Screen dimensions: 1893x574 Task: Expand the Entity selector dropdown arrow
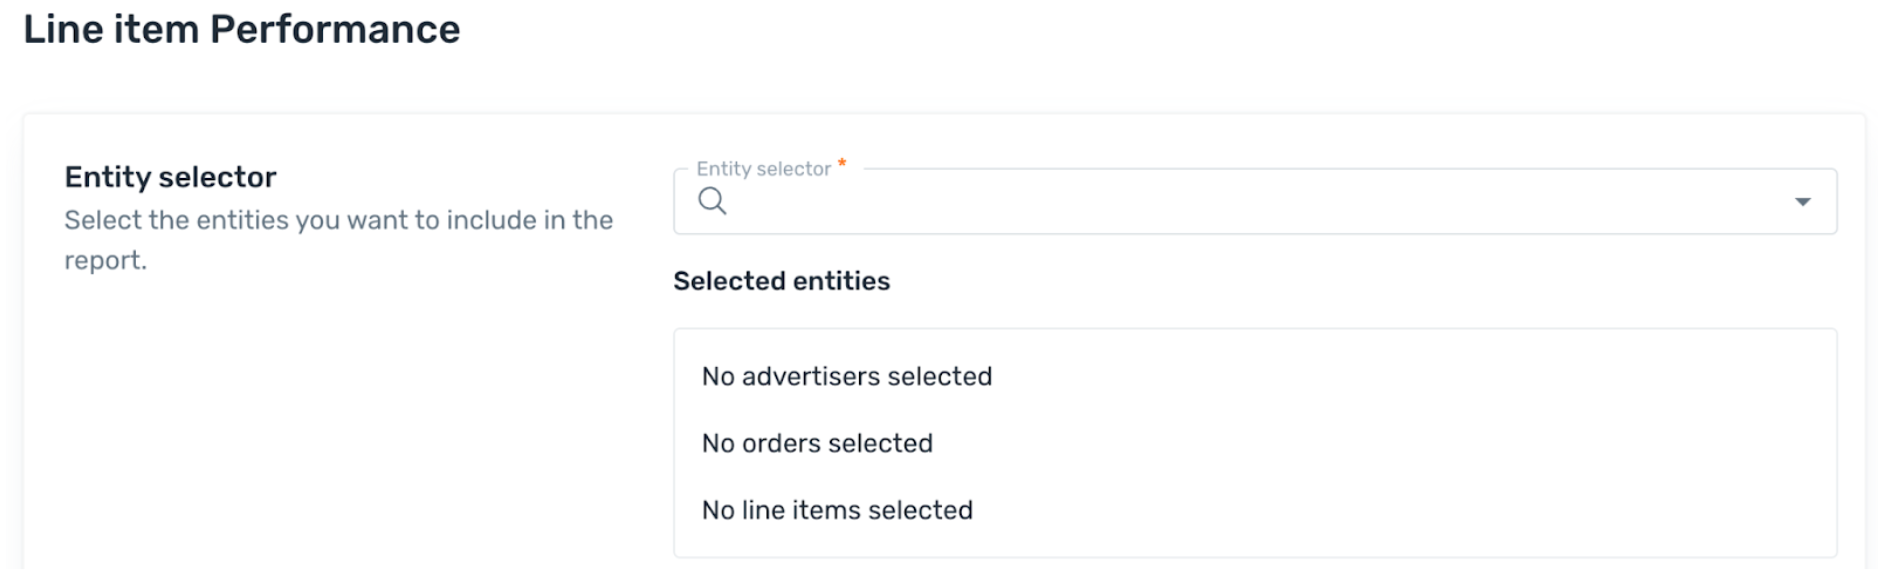point(1802,202)
